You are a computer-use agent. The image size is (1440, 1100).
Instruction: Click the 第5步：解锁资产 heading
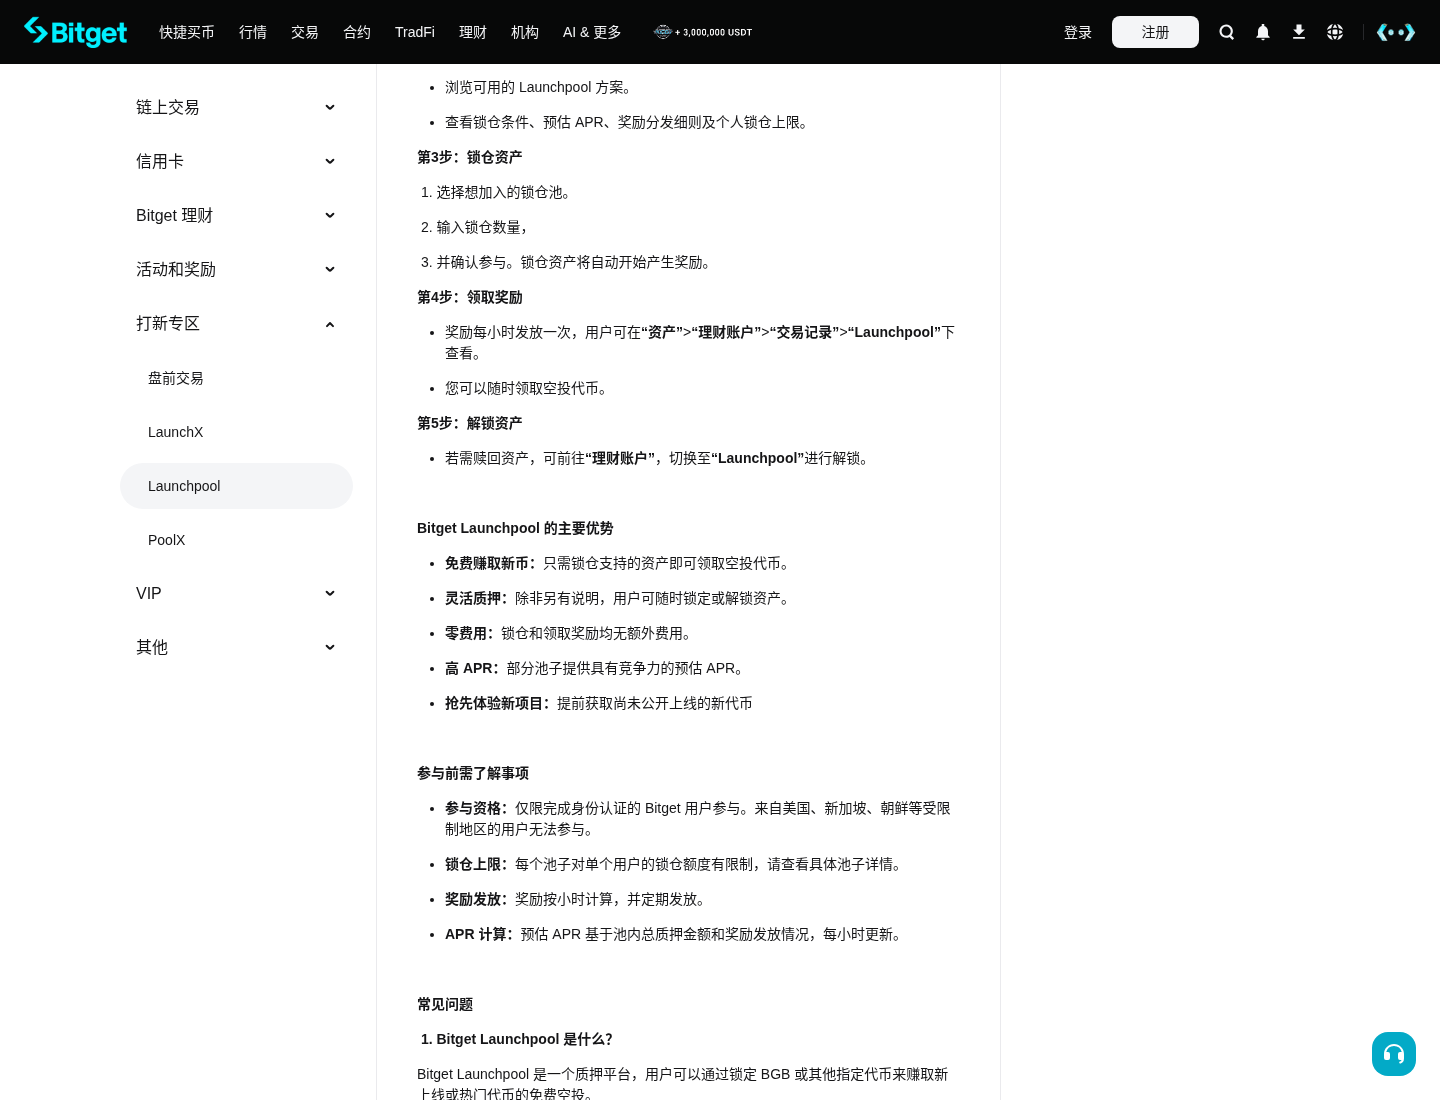(470, 423)
